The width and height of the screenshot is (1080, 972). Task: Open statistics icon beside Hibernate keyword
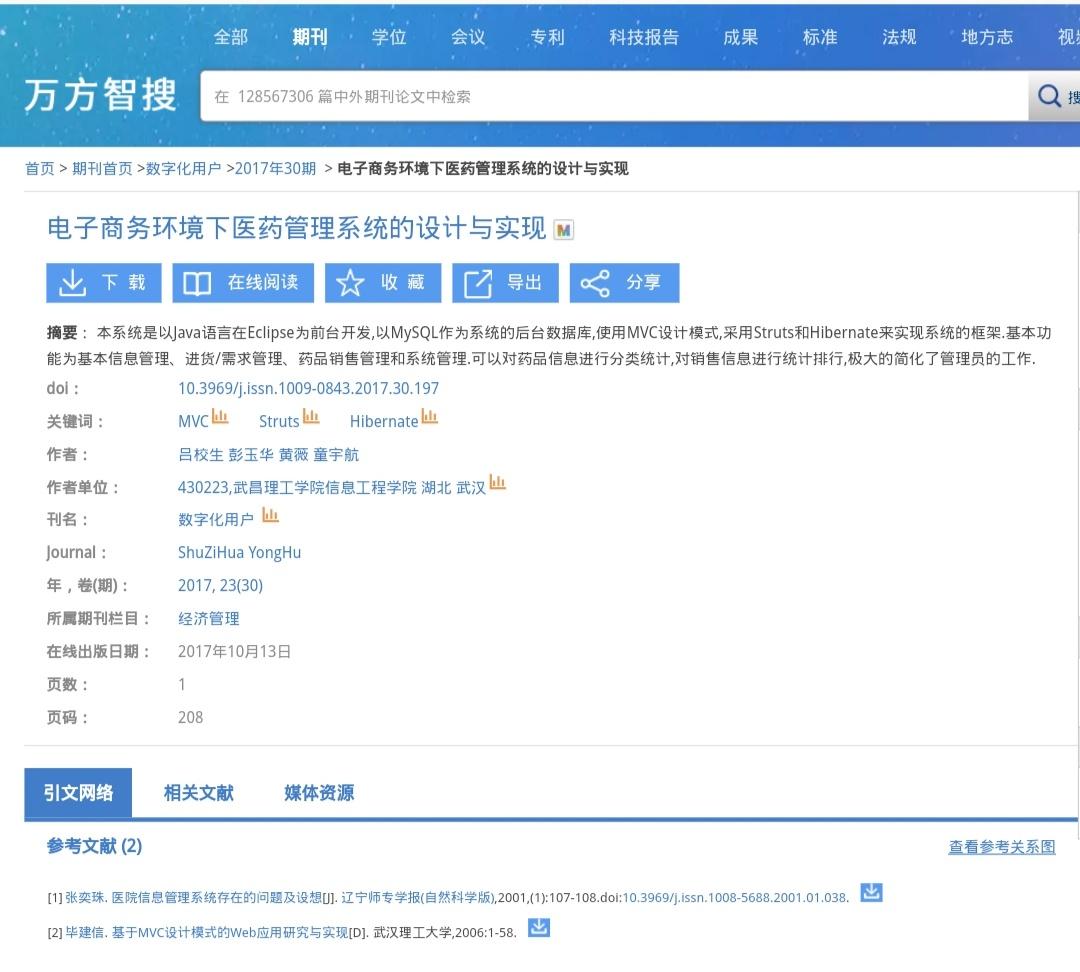coord(430,417)
